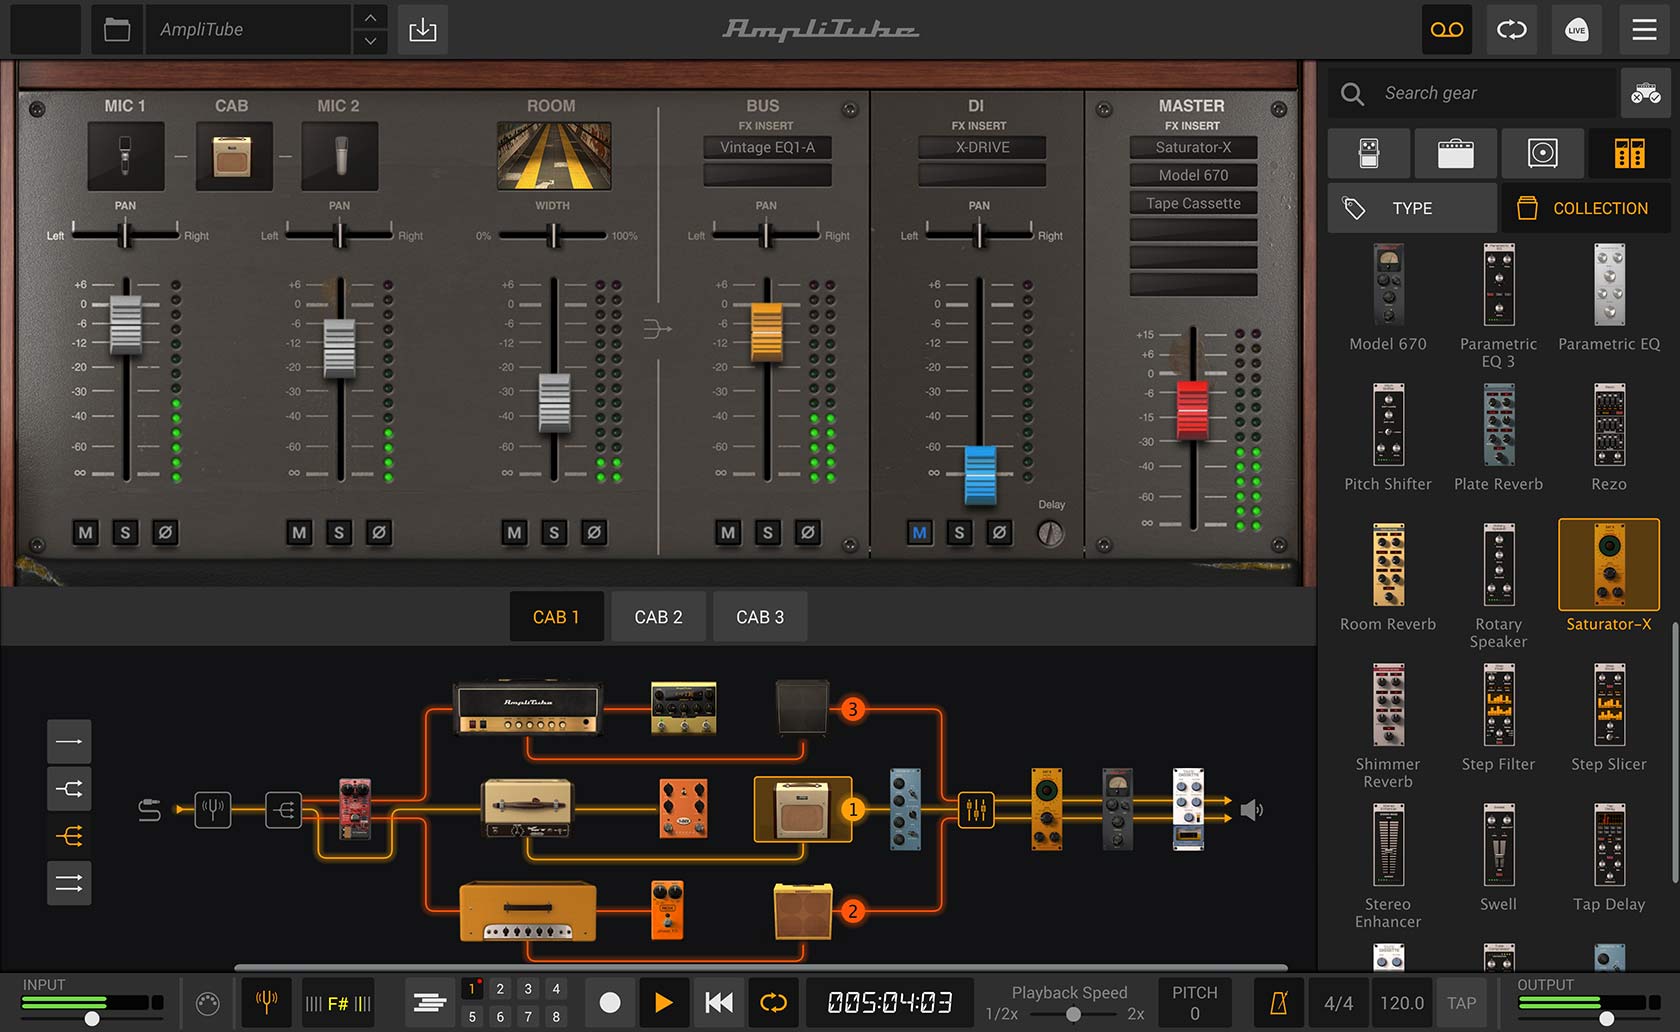The width and height of the screenshot is (1680, 1032).
Task: Unmute the DI channel
Action: pyautogui.click(x=919, y=533)
